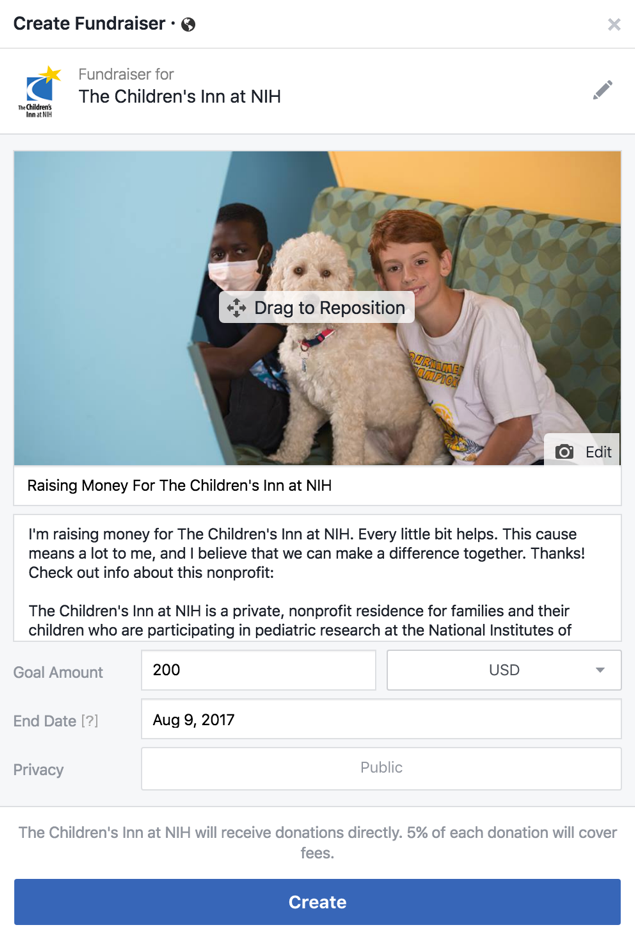This screenshot has width=635, height=938.
Task: Click the camera icon on cover photo
Action: 564,452
